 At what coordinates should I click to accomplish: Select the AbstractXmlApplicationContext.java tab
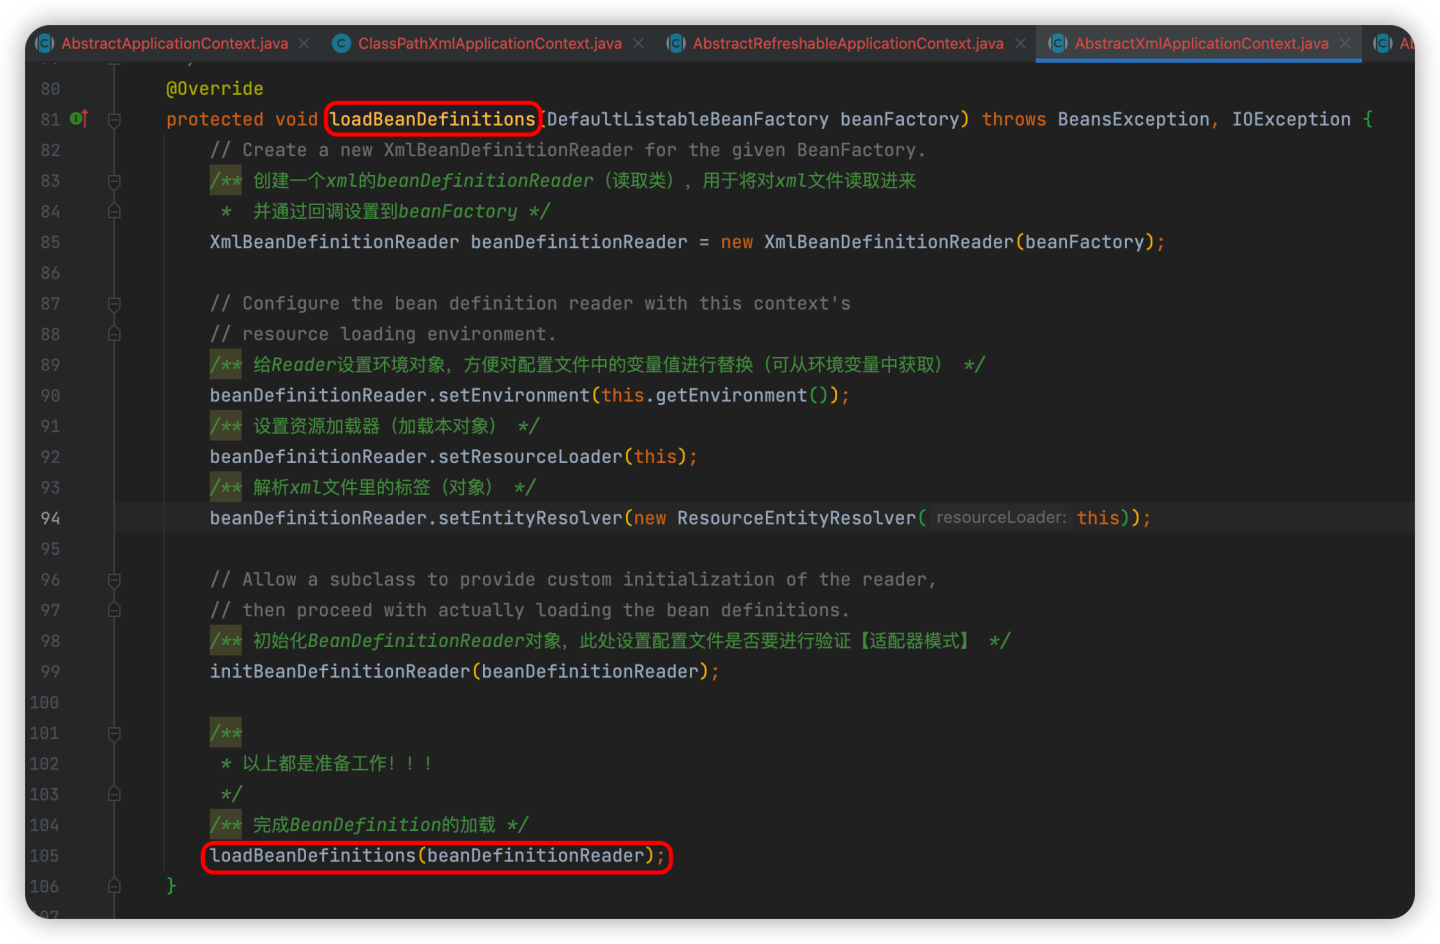point(1201,43)
